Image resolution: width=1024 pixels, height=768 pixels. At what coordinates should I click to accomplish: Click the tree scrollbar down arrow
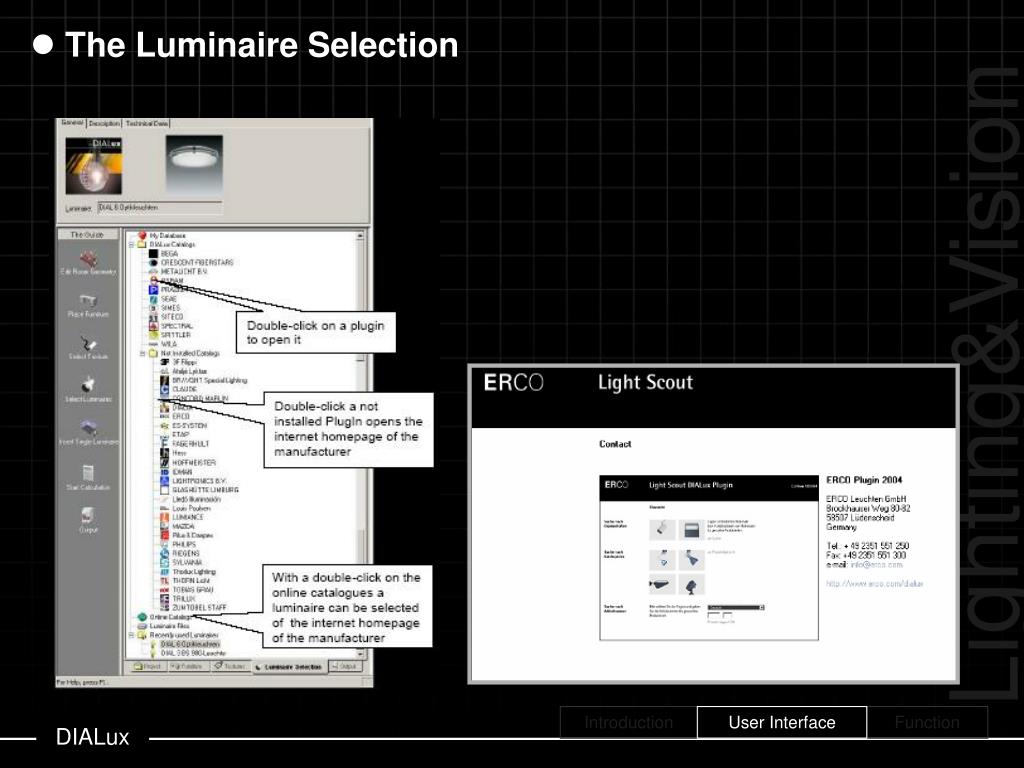(x=360, y=653)
